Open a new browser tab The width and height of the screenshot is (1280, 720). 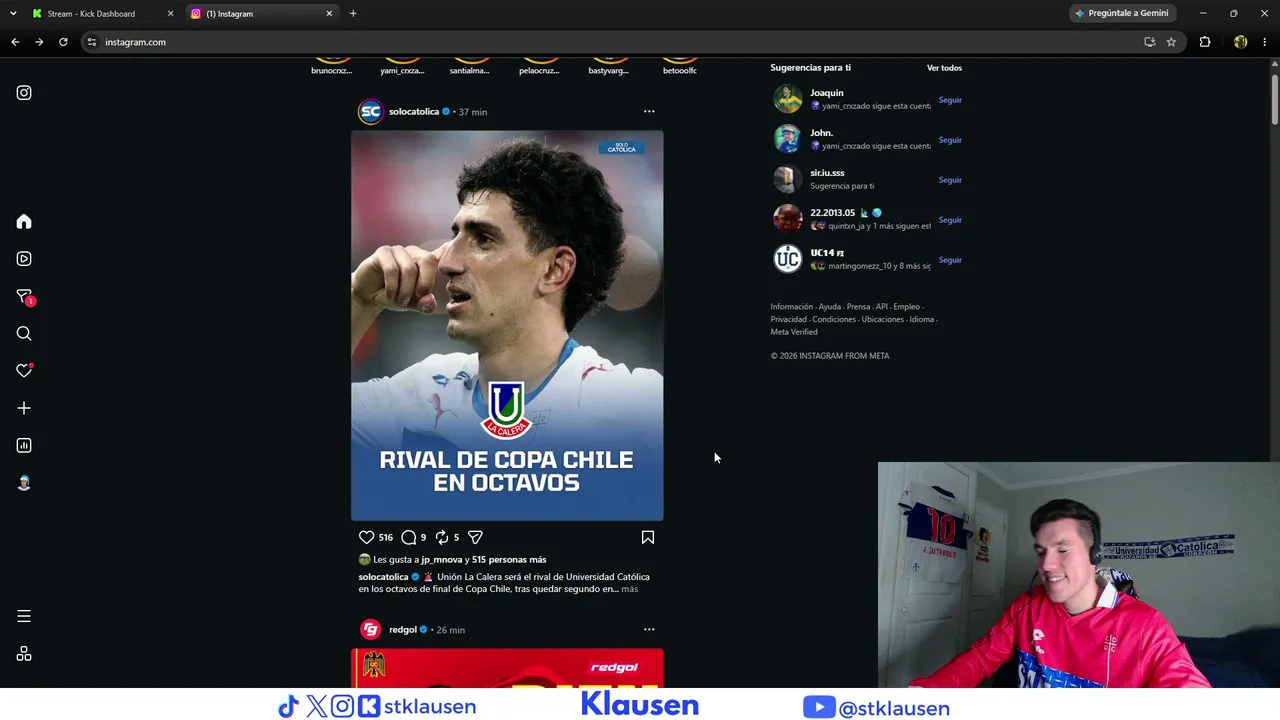point(353,13)
